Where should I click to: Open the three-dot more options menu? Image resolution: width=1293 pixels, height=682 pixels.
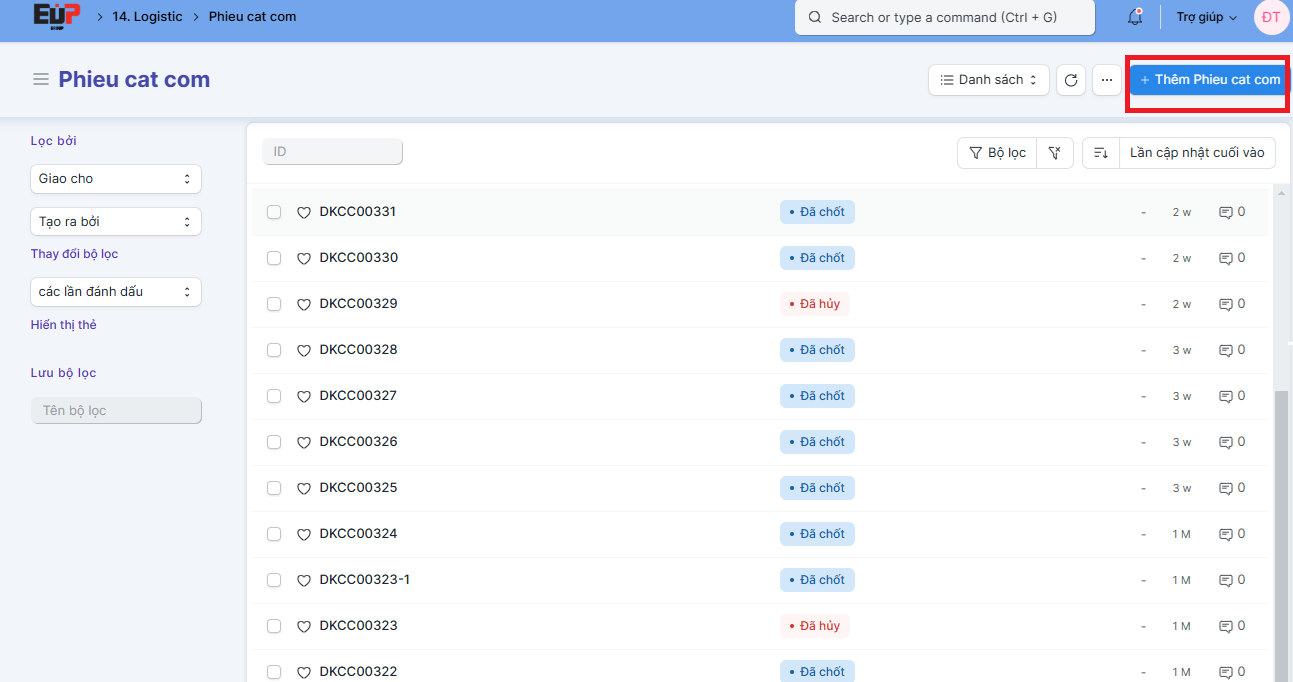[x=1106, y=80]
